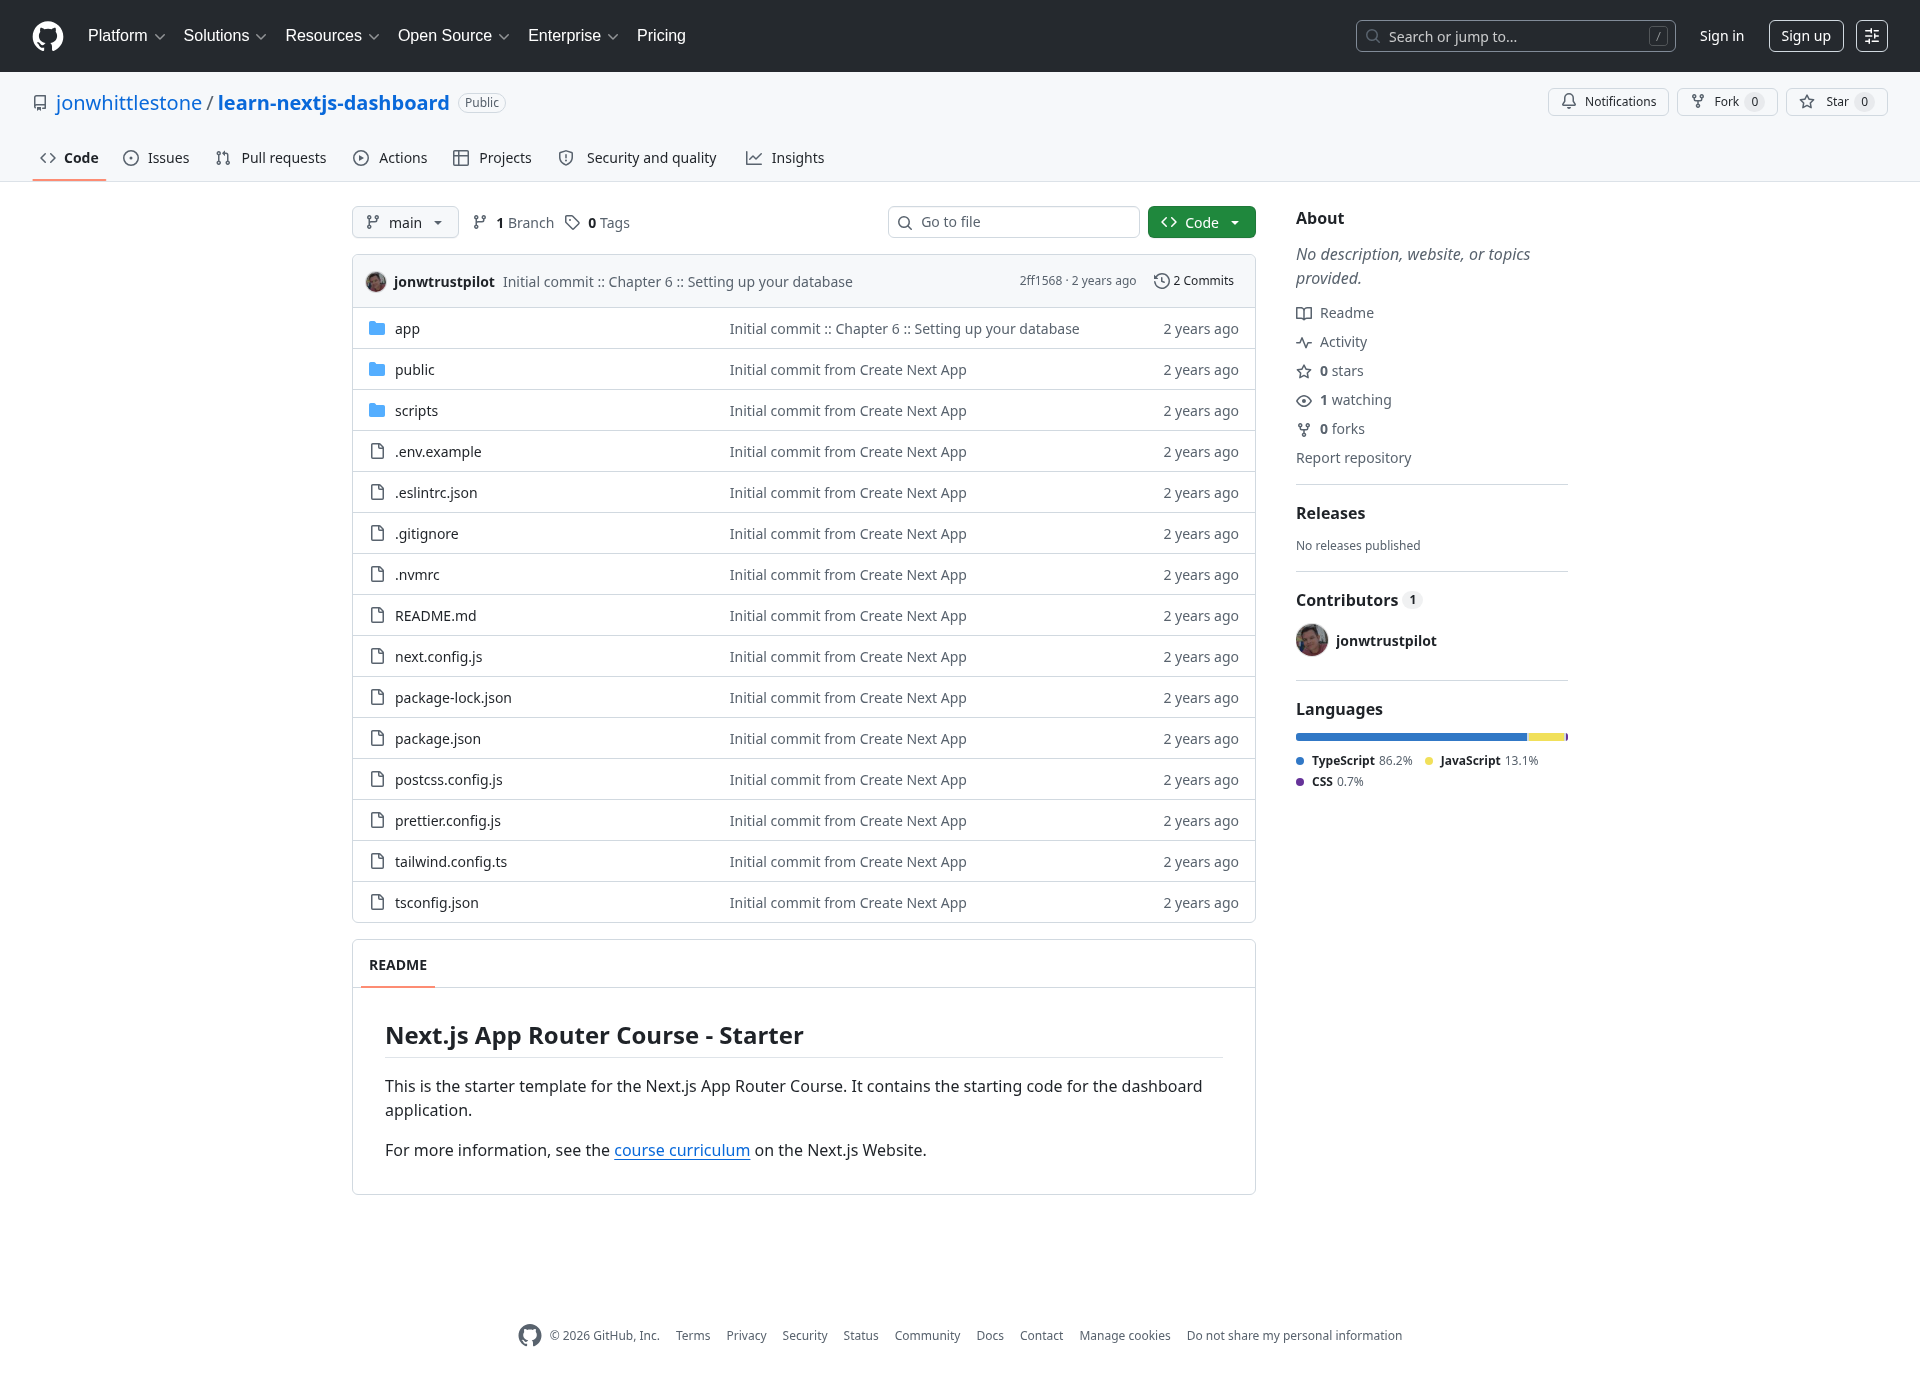Image resolution: width=1920 pixels, height=1388 pixels.
Task: Open the scripts folder
Action: [416, 411]
